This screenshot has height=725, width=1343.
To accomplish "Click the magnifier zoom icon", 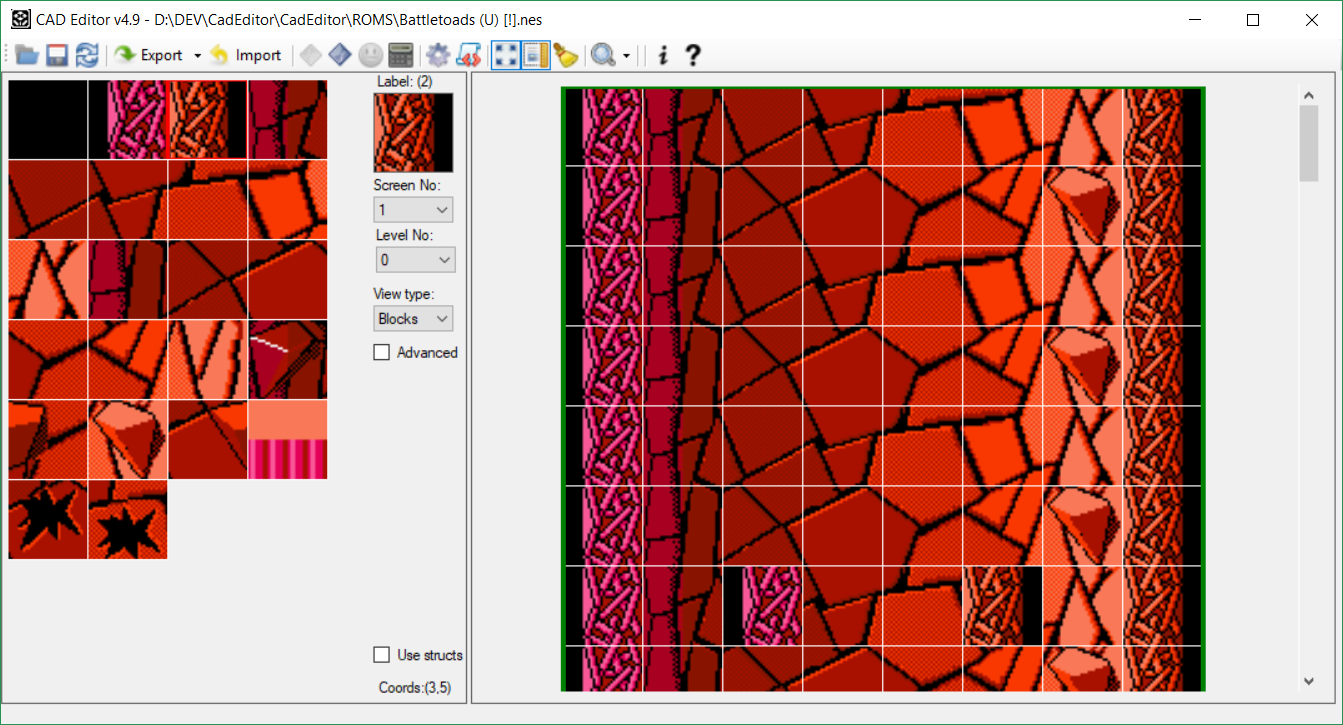I will (x=603, y=55).
